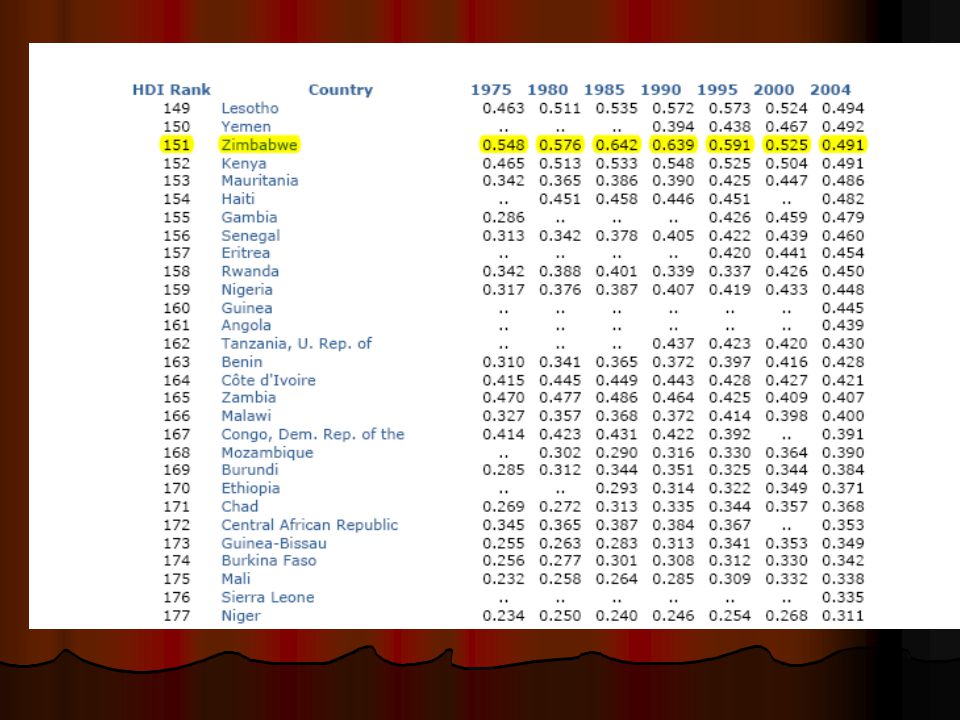Select Mozambique's 1980 value 0.302

tap(560, 452)
